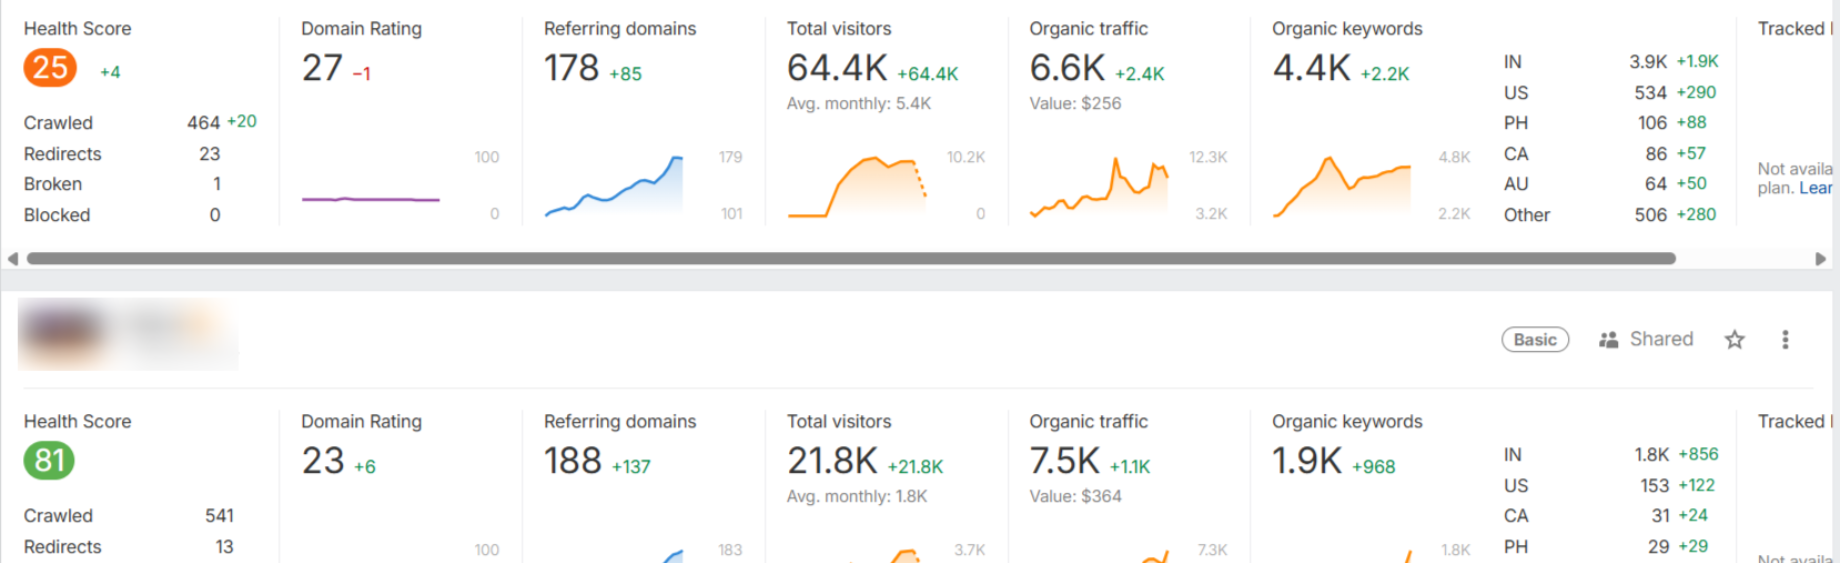Open the Basic plan badge
Screen dimensions: 1840x563
point(1535,340)
